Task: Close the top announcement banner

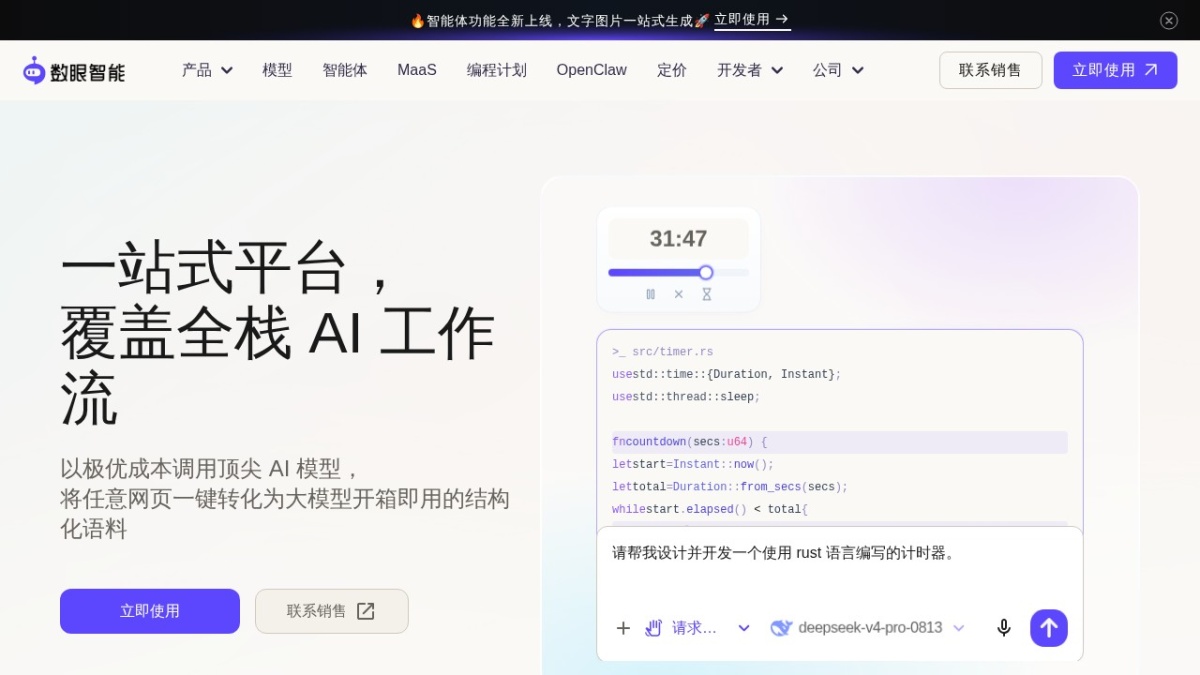Action: (x=1169, y=20)
